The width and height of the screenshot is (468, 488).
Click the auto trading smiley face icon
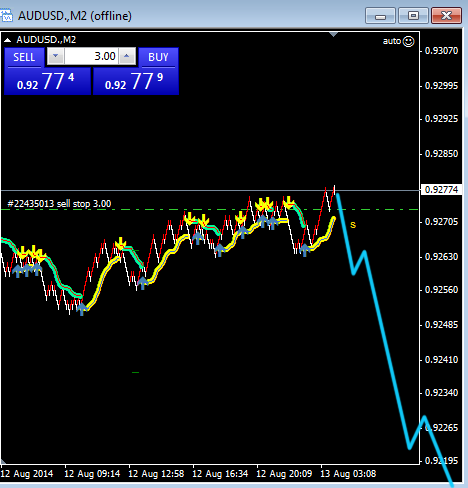(x=408, y=41)
